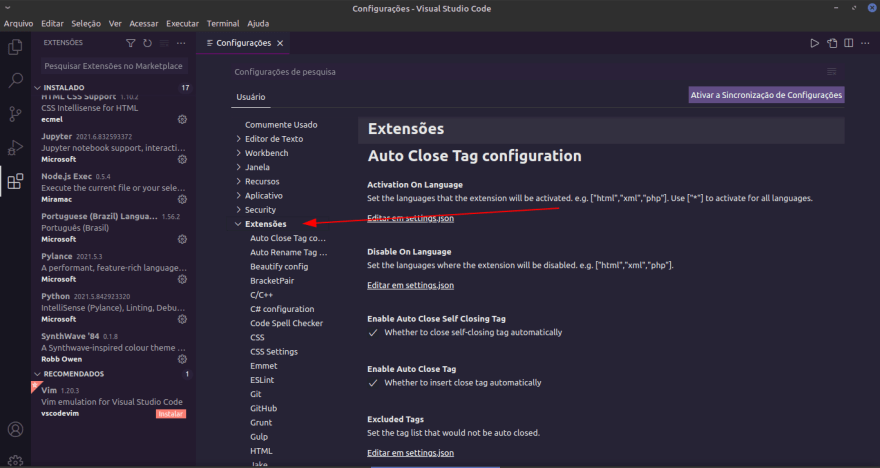Open the Accounts icon in the activity bar
Screen dimensions: 880x468
[x=15, y=429]
